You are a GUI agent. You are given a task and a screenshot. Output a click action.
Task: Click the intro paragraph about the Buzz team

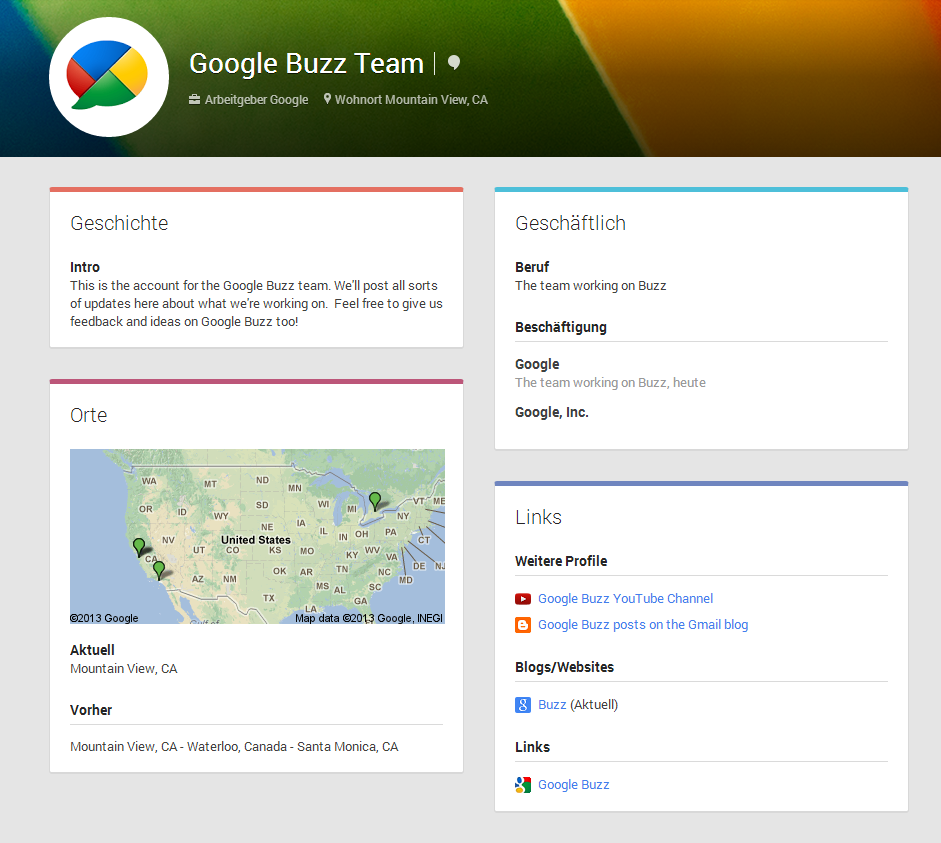(256, 304)
